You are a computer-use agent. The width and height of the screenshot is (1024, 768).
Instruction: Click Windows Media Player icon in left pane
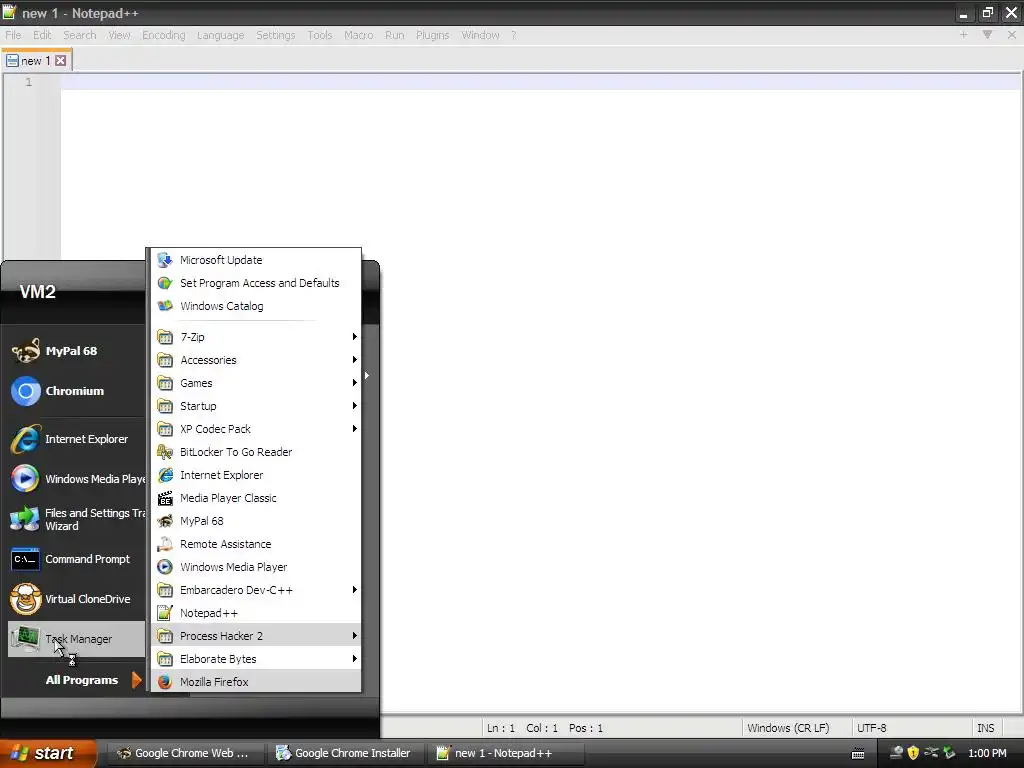(25, 479)
